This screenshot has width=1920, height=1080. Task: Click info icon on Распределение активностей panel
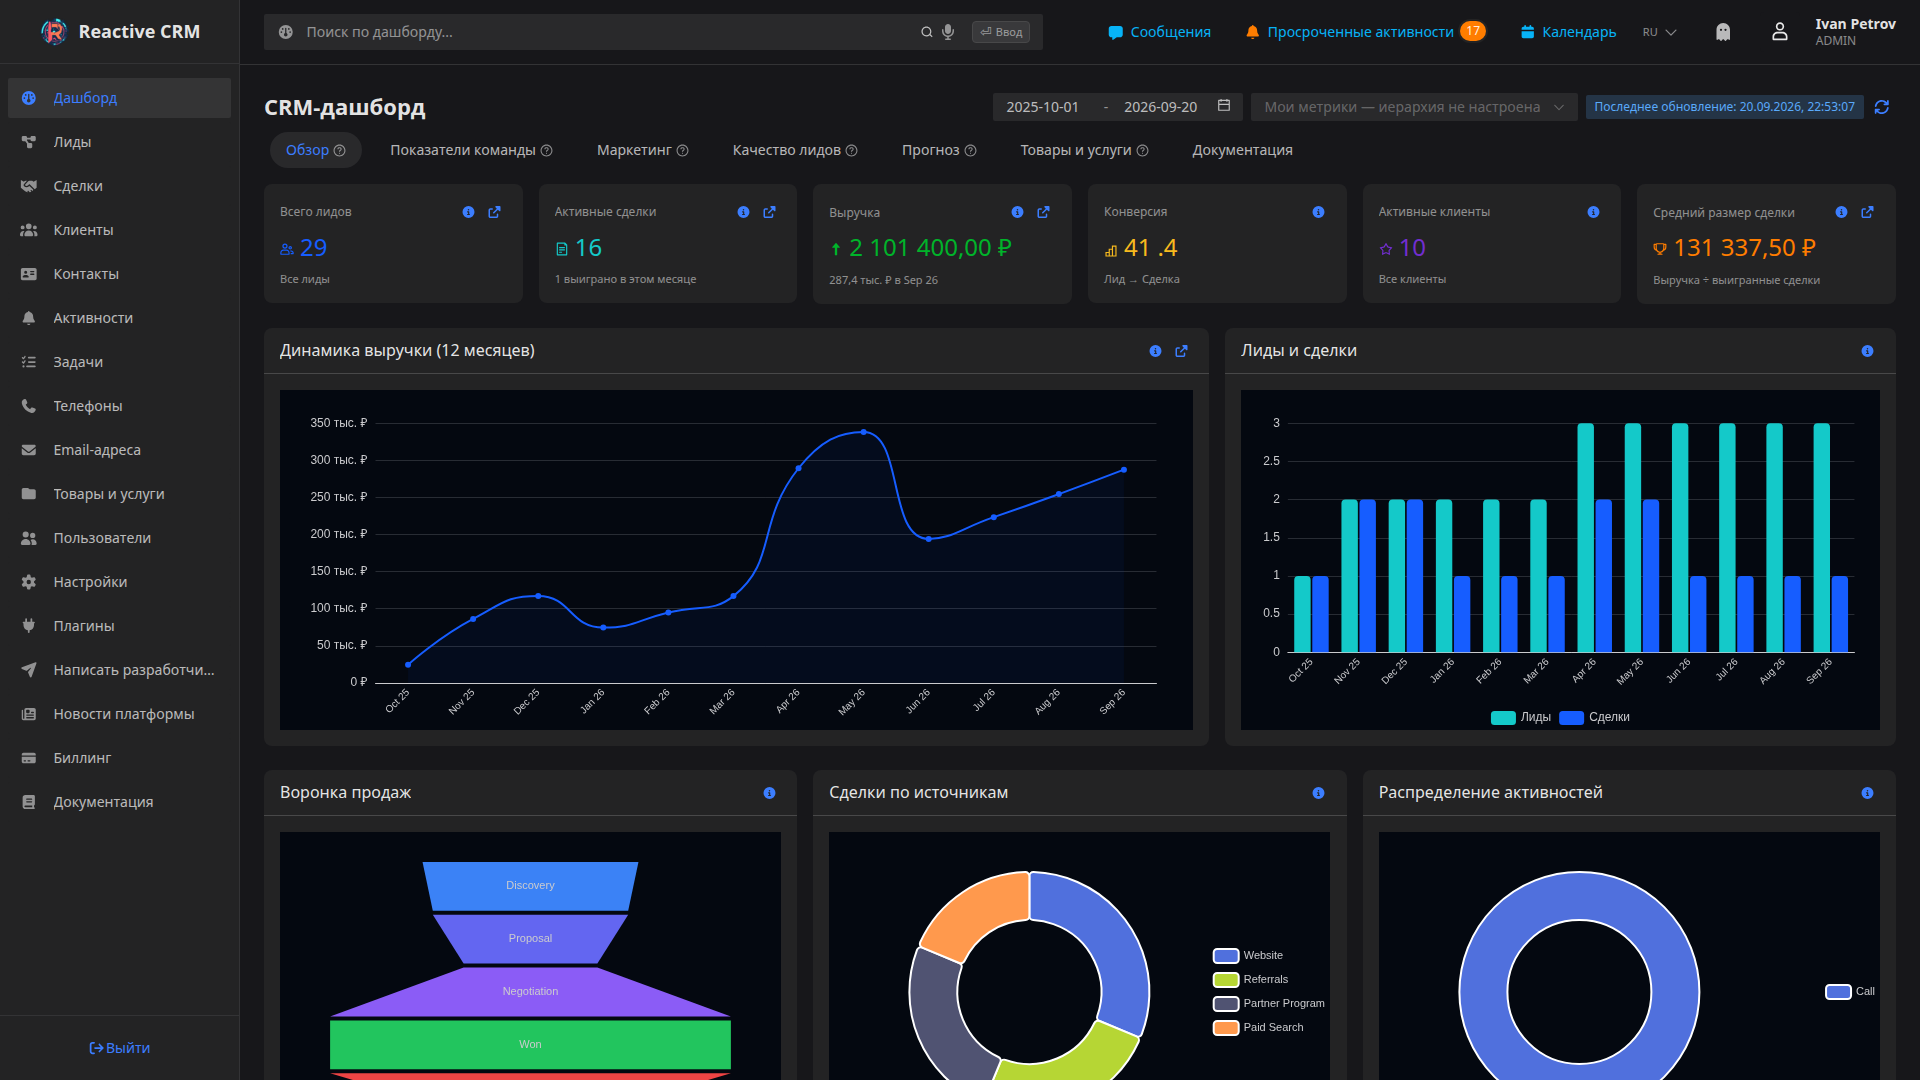[x=1867, y=793]
